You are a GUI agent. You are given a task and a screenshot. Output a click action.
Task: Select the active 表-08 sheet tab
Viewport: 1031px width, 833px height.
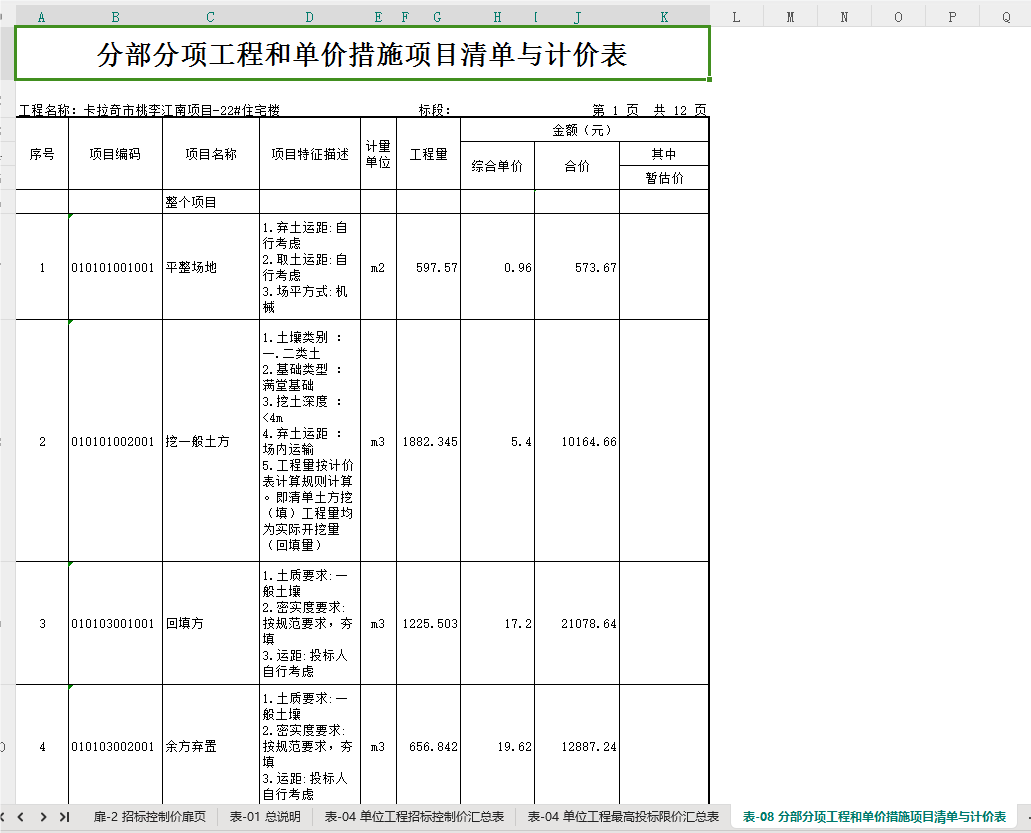pyautogui.click(x=874, y=817)
